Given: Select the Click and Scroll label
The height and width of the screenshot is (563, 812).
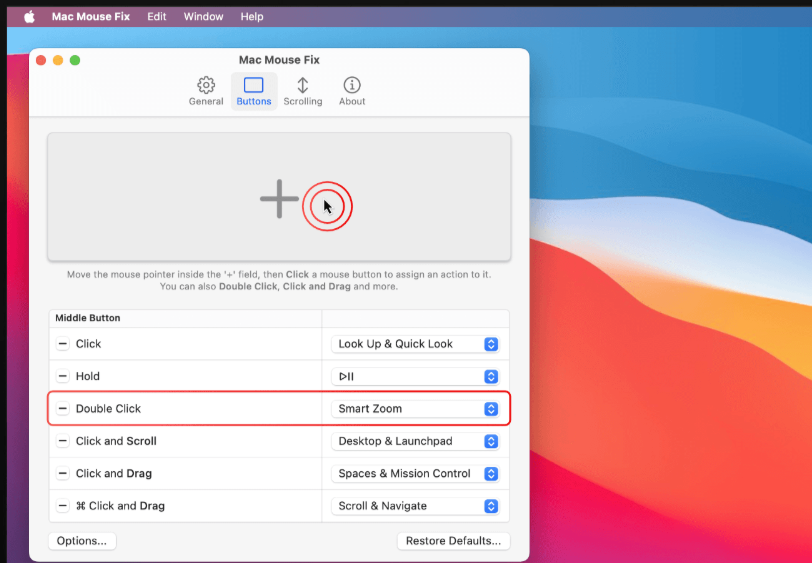Looking at the screenshot, I should pyautogui.click(x=116, y=441).
